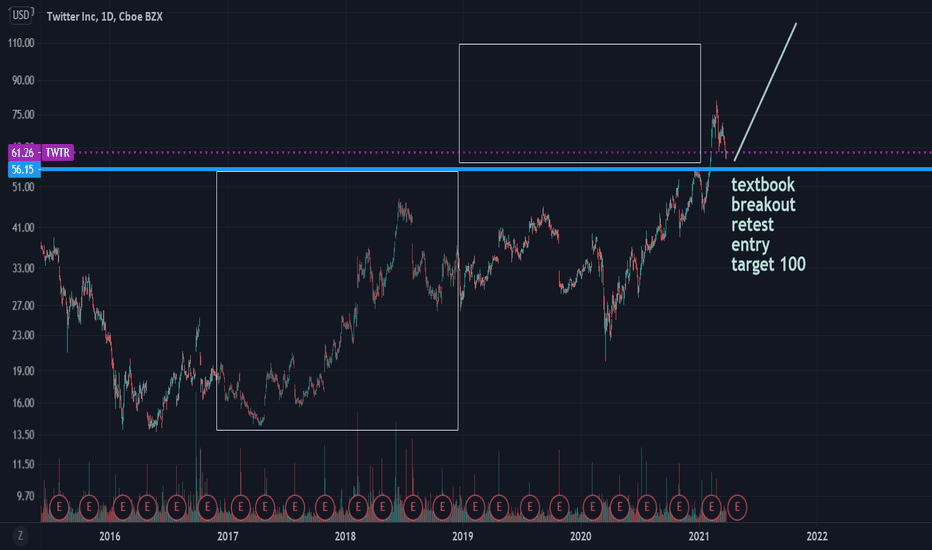Click the 23.00 price axis label
The width and height of the screenshot is (932, 550).
23,335
